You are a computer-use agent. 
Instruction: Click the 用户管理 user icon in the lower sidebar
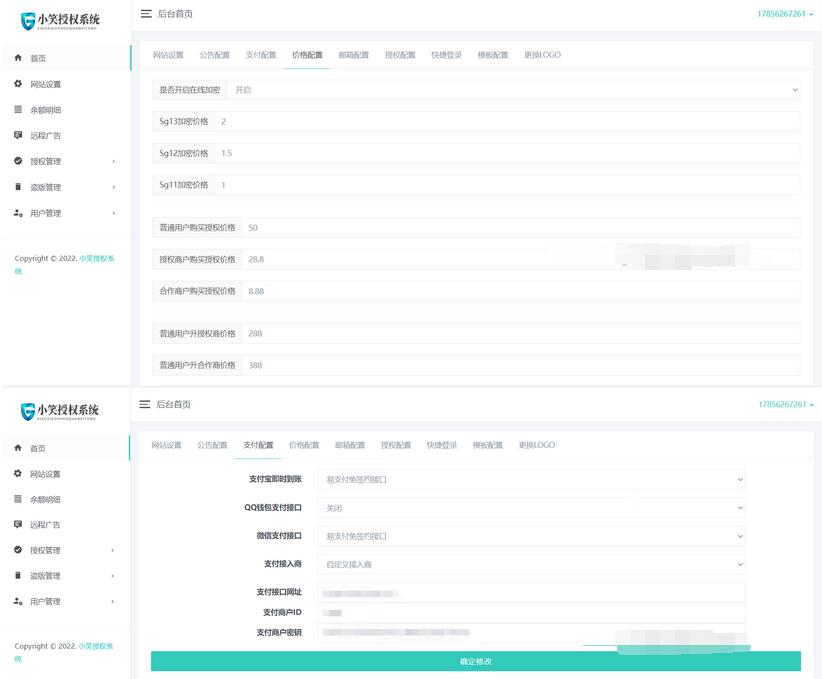pyautogui.click(x=18, y=601)
